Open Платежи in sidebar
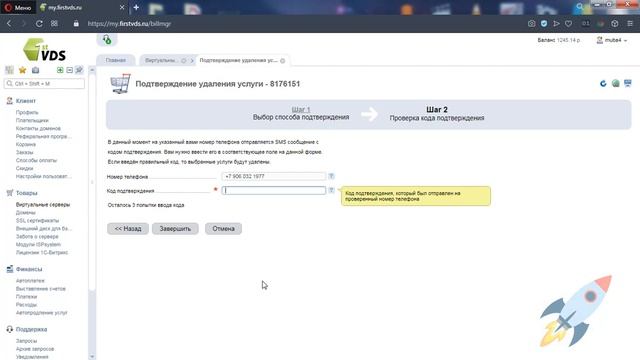 point(27,297)
